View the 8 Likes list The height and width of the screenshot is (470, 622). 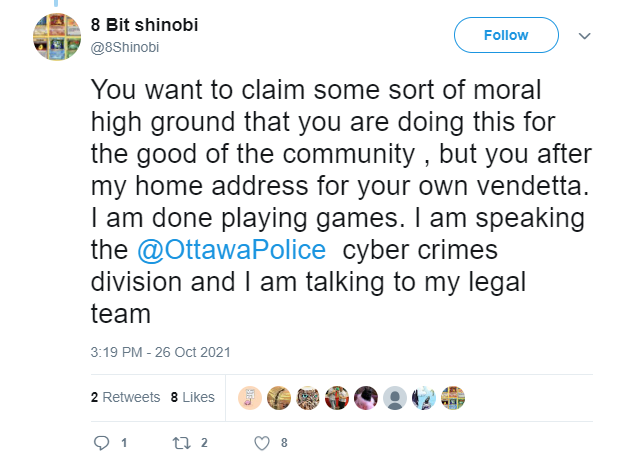click(192, 397)
